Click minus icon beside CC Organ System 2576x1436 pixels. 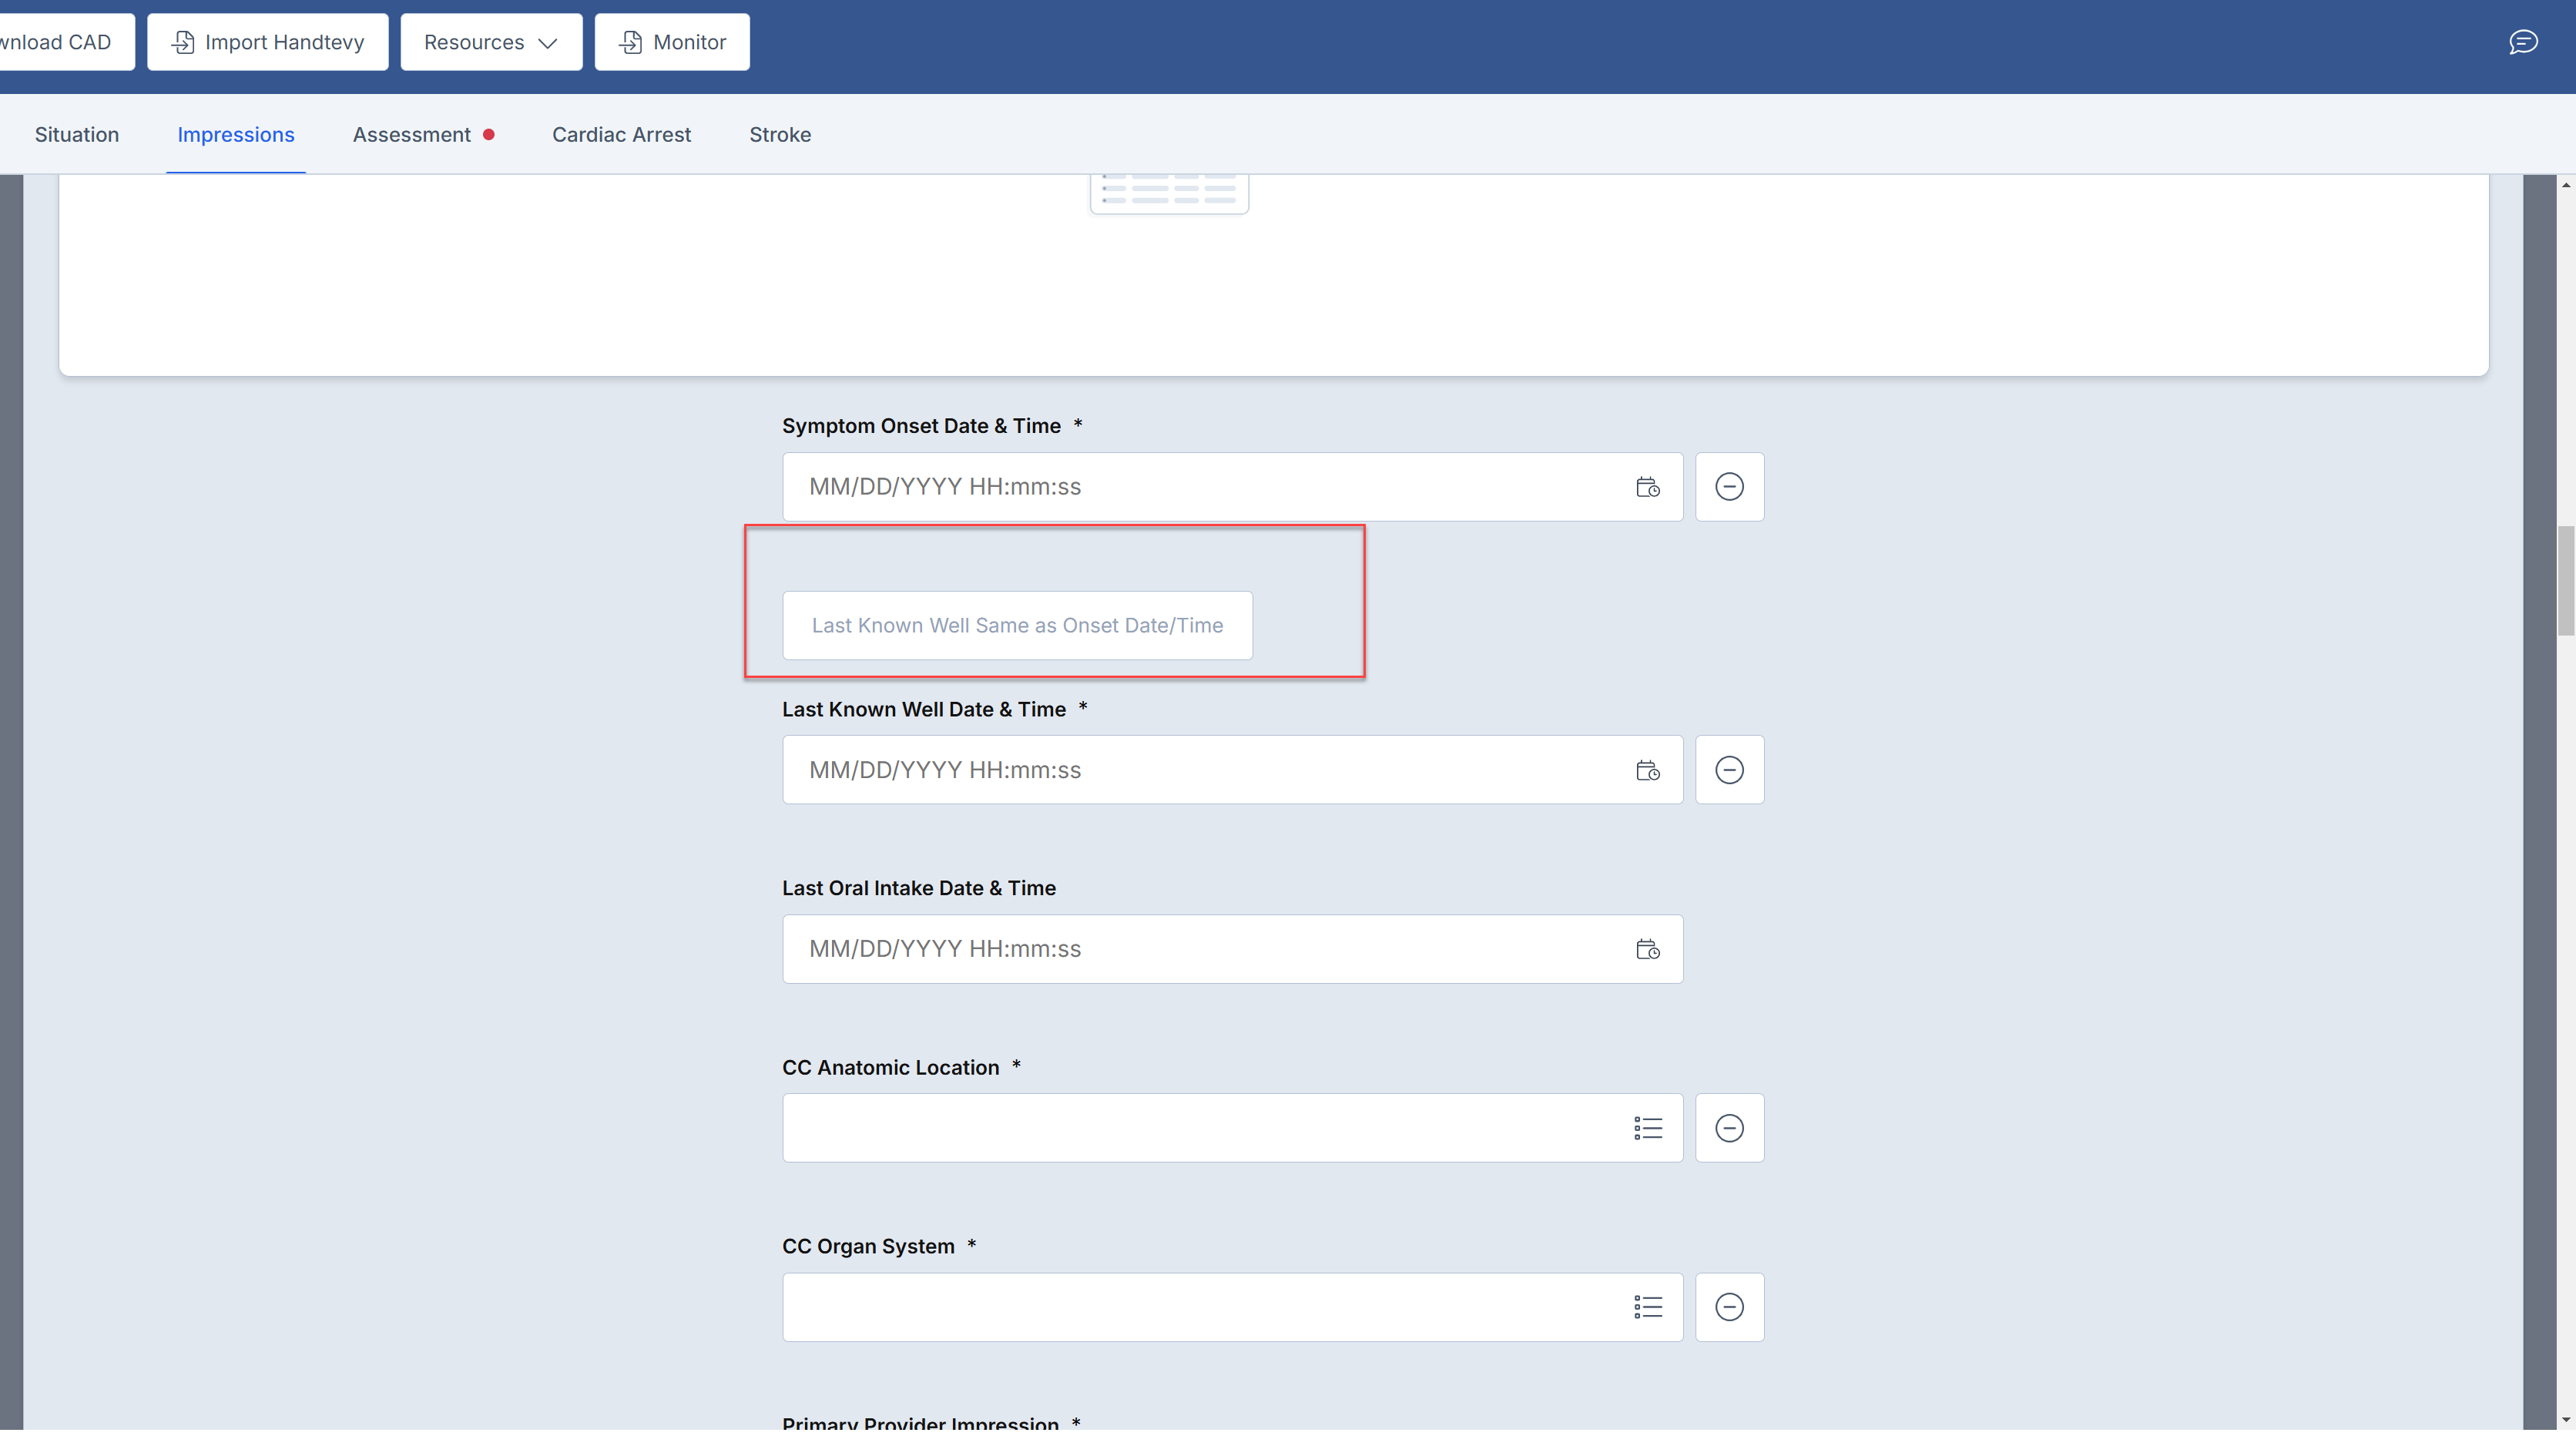[1729, 1307]
